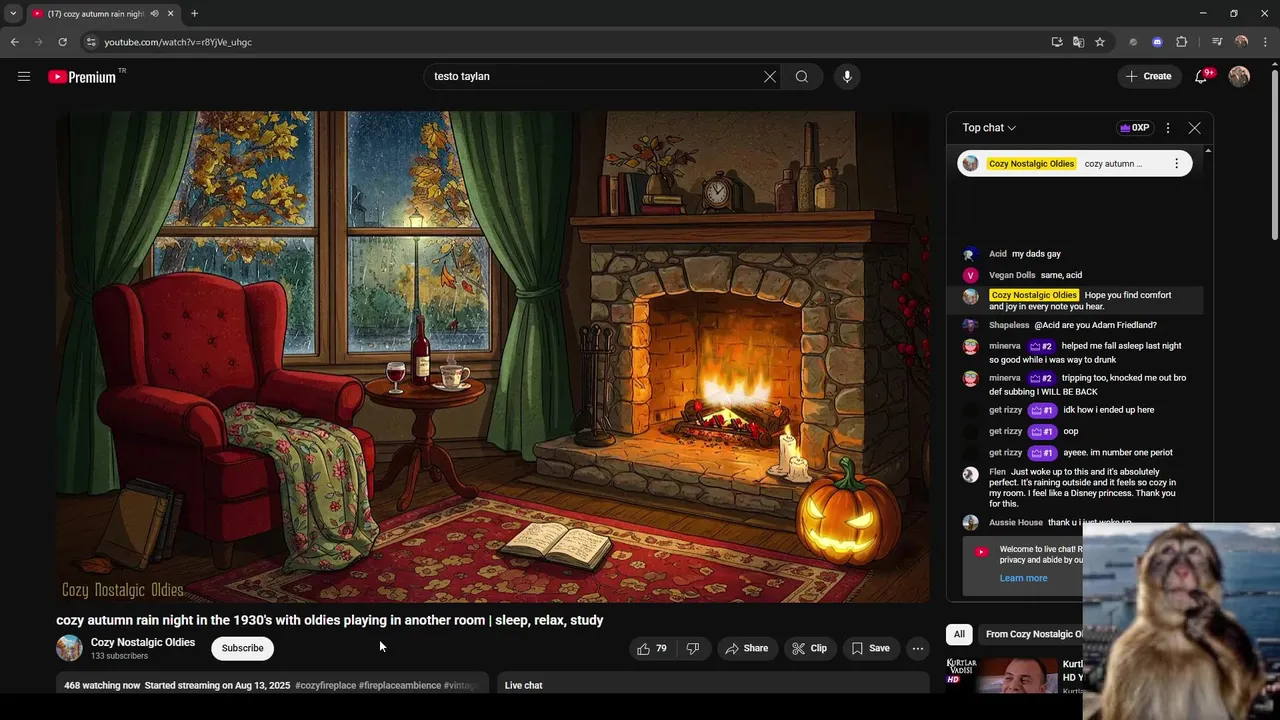Open the notifications bell
The height and width of the screenshot is (720, 1280).
[x=1203, y=76]
